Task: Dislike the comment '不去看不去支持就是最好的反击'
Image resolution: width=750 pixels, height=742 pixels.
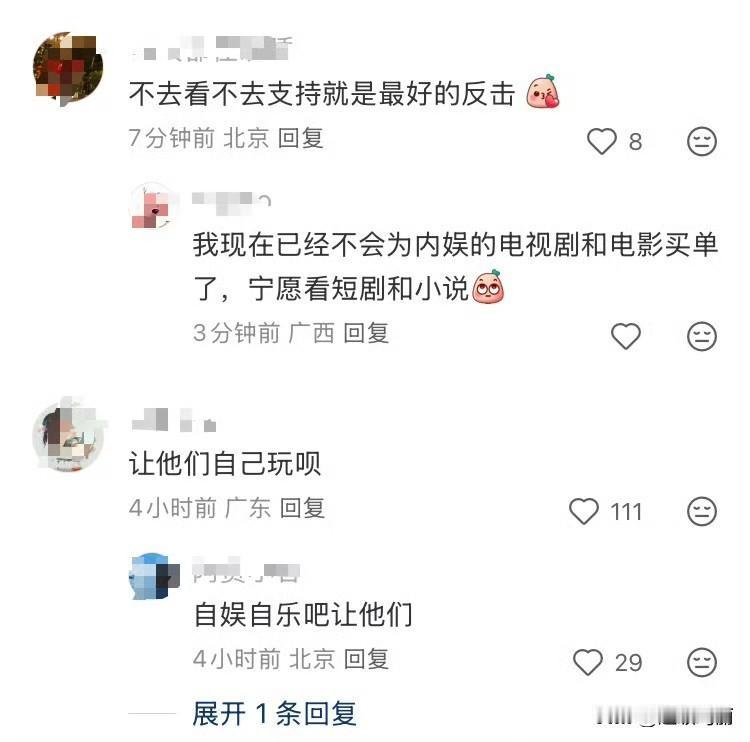Action: (702, 141)
